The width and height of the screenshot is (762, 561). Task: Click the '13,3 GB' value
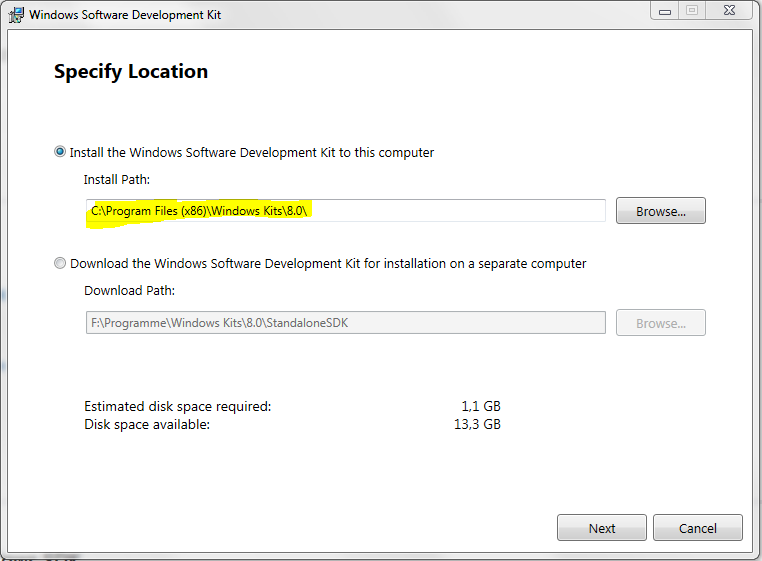[x=477, y=424]
